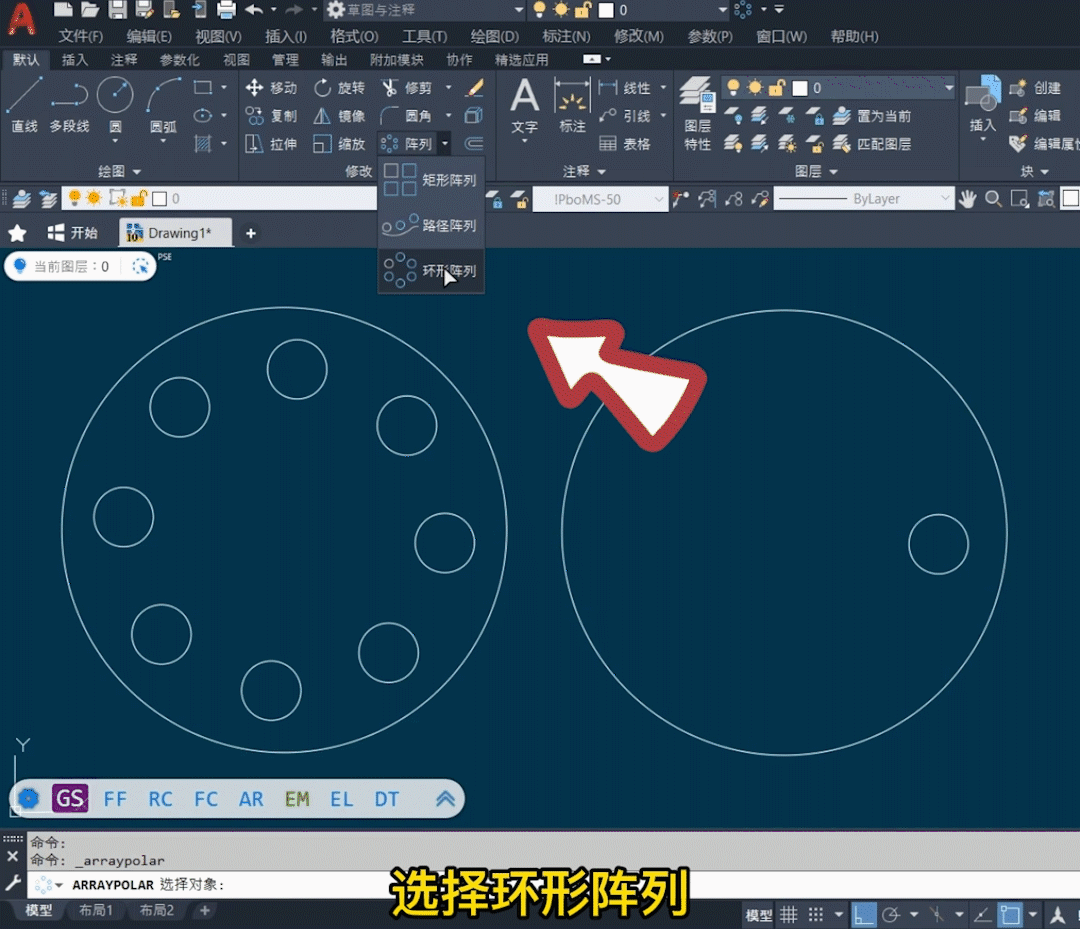
Task: Click the DT shortcut button
Action: (386, 799)
